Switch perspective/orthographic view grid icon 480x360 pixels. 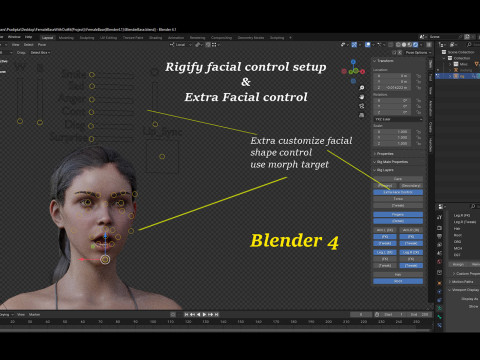[x=362, y=115]
